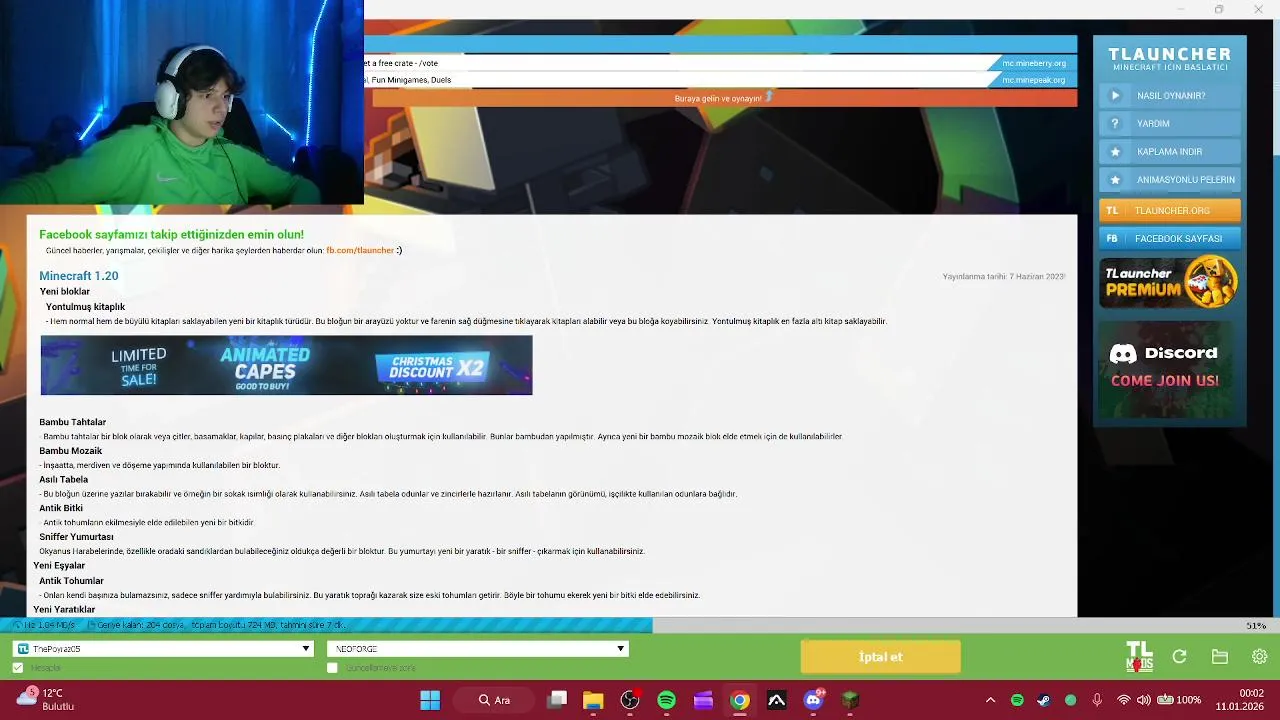Click Animasyonlu Pelerin sidebar button

[x=1170, y=180]
